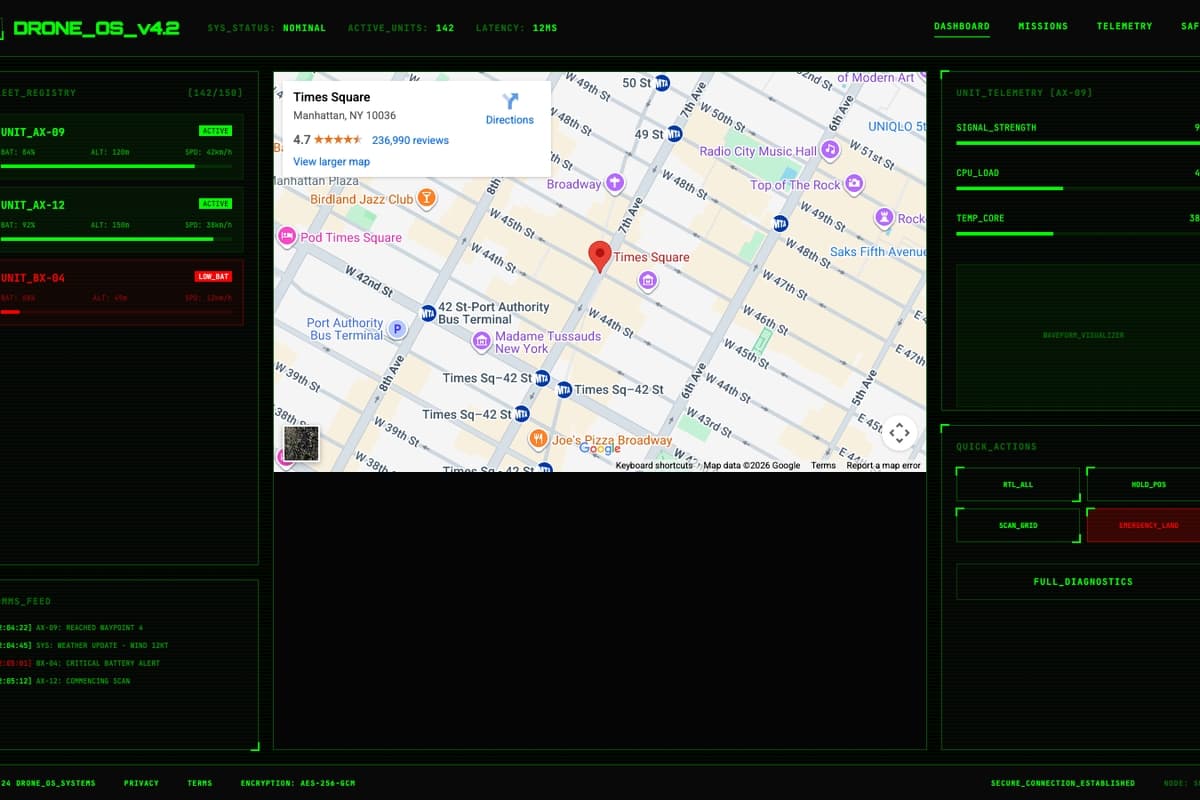Switch to the MISSIONS tab
Screen dimensions: 1200x800
click(1043, 26)
